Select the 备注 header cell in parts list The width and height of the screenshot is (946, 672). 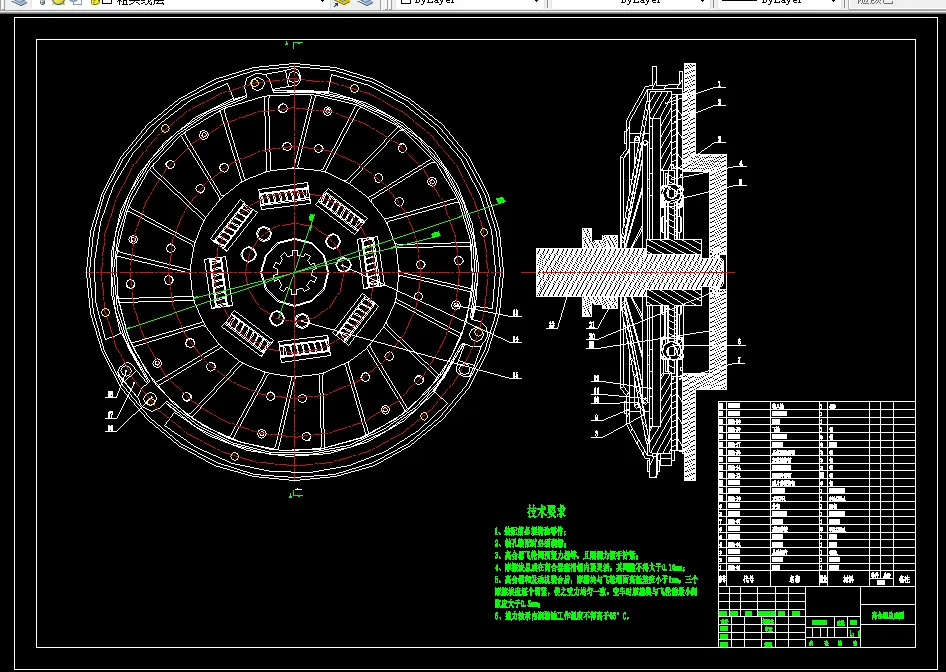coord(904,578)
